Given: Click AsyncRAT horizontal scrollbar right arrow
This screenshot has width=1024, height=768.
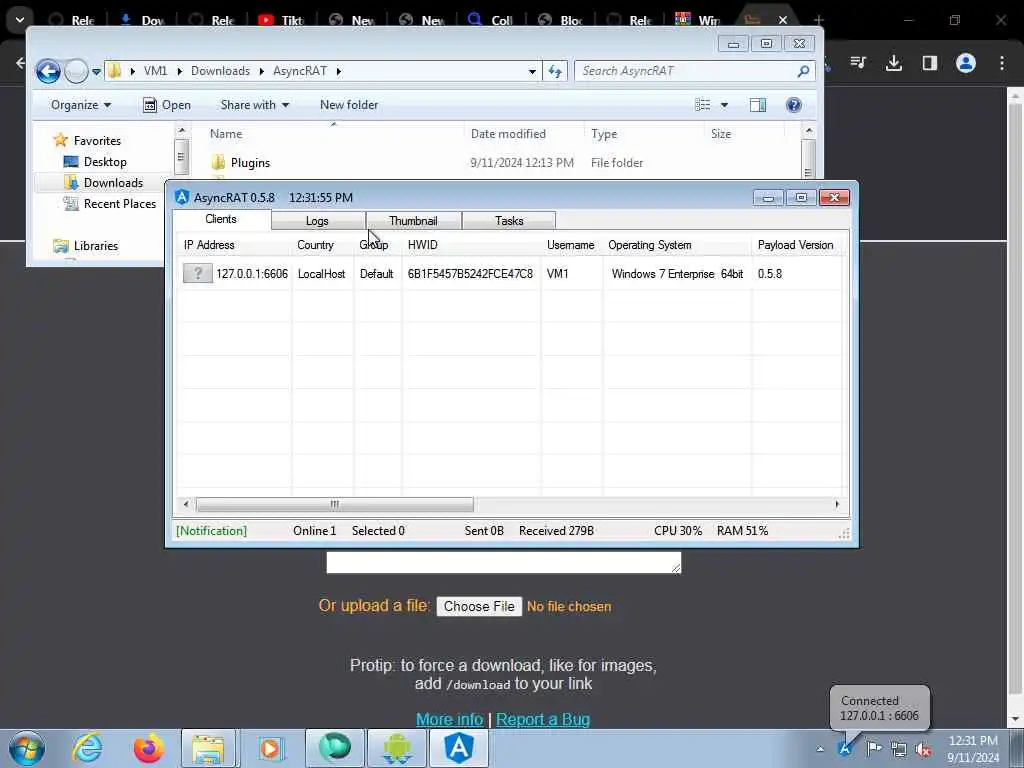Looking at the screenshot, I should pyautogui.click(x=837, y=504).
